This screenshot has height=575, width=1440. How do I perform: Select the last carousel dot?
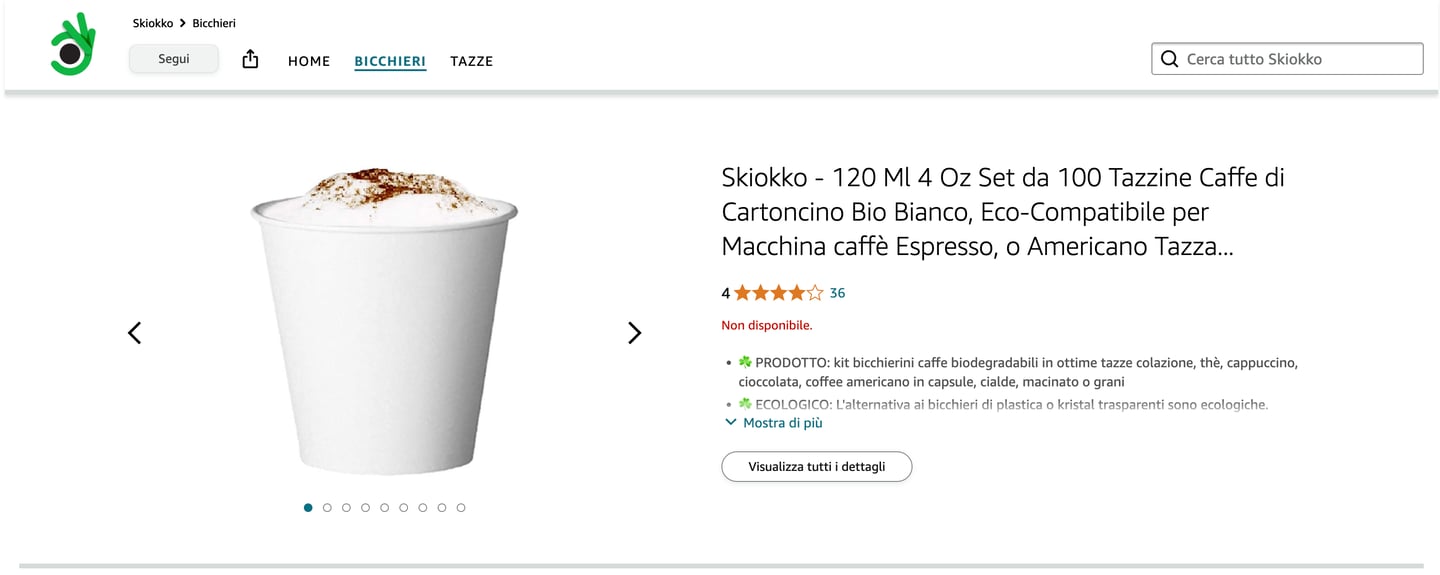point(461,508)
